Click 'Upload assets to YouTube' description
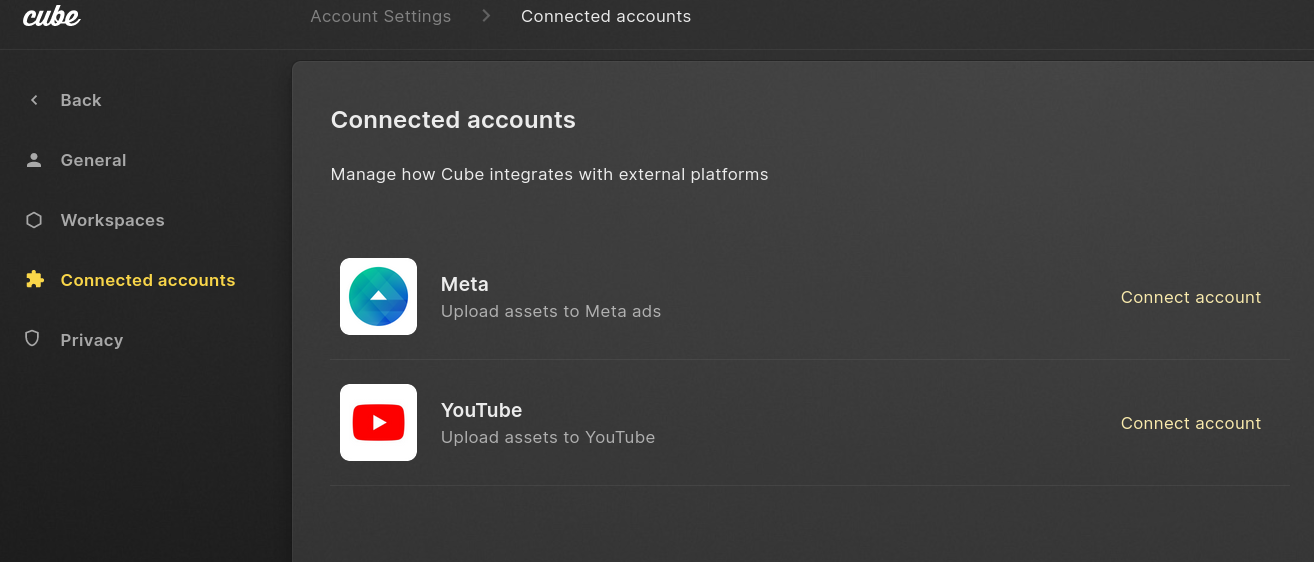Image resolution: width=1314 pixels, height=562 pixels. [x=548, y=437]
